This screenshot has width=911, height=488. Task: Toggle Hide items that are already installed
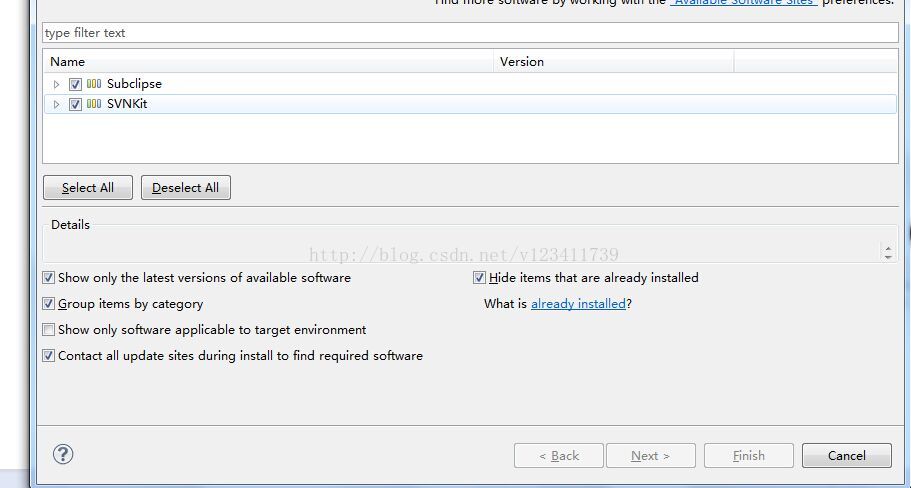tap(479, 278)
